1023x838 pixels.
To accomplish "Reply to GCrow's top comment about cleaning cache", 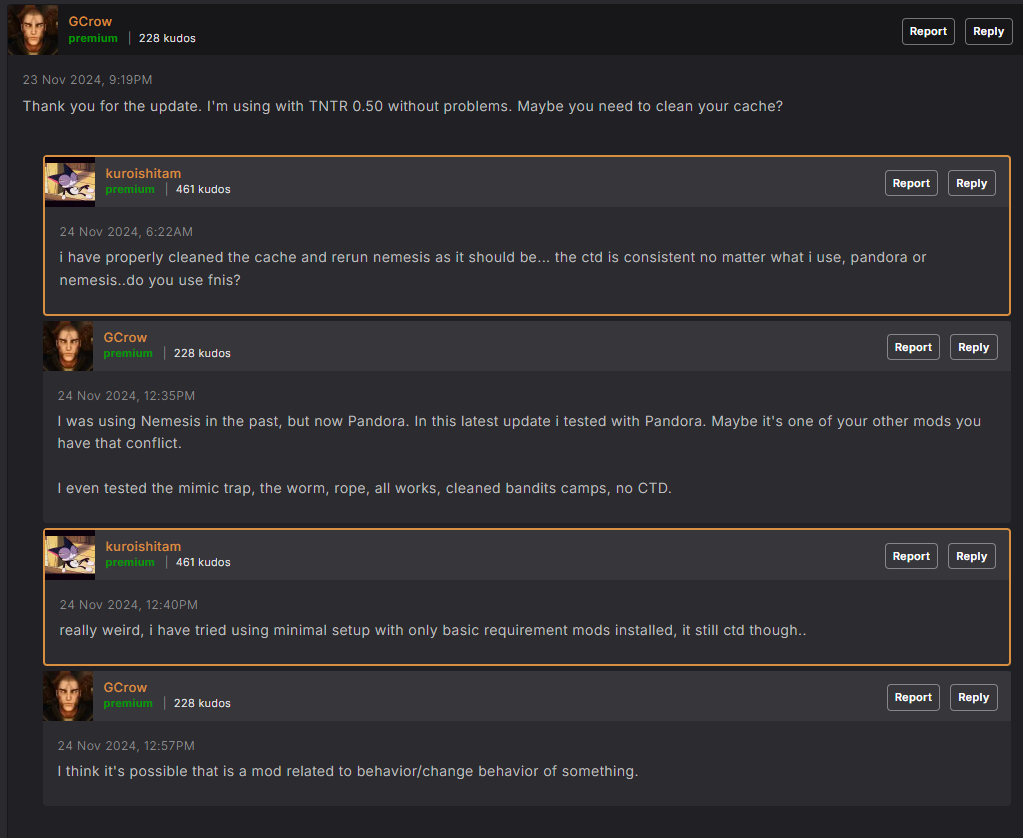I will (988, 31).
